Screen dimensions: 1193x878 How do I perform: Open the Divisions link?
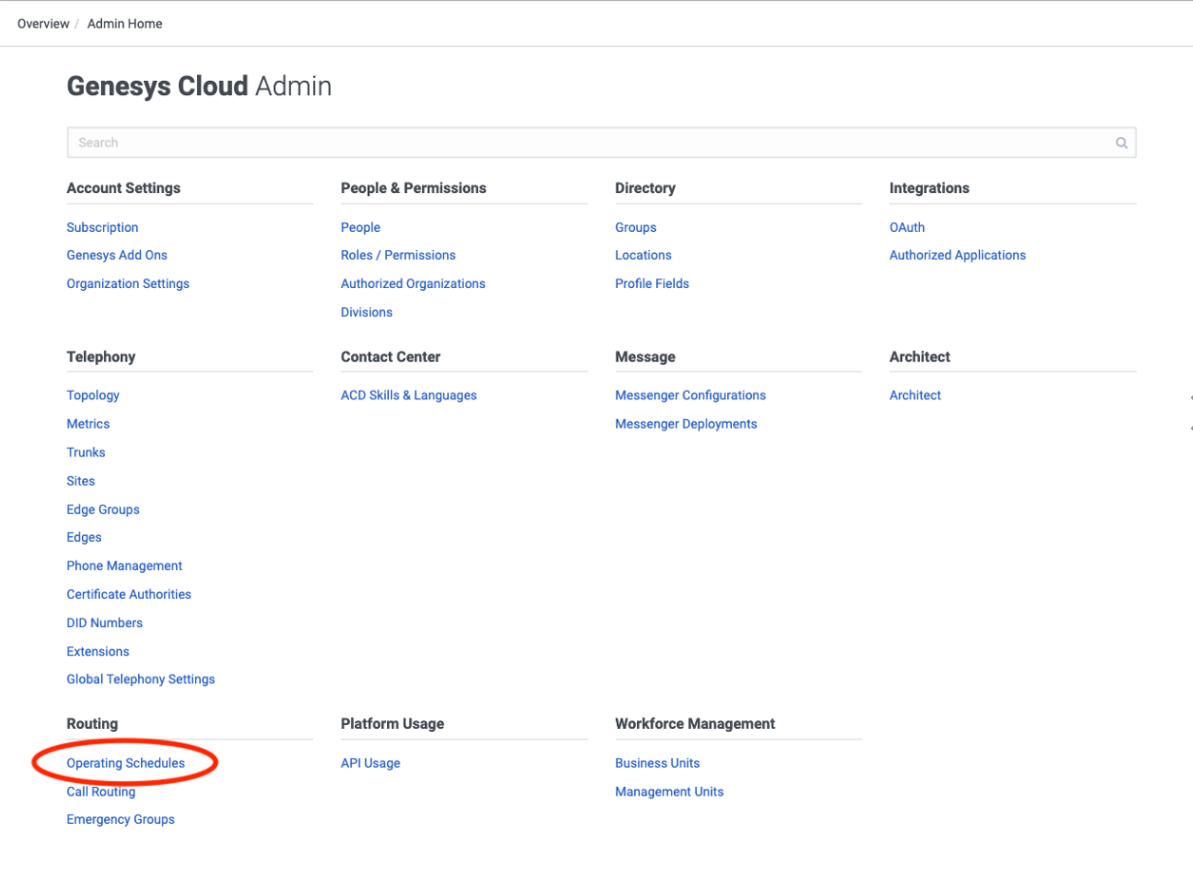(x=367, y=312)
